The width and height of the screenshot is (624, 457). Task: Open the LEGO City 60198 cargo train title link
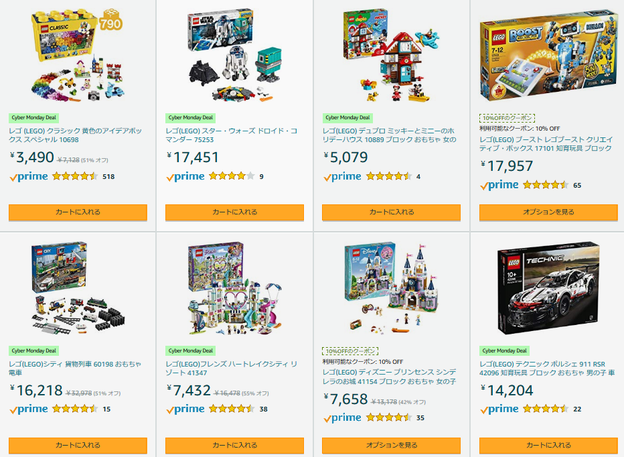pos(75,368)
